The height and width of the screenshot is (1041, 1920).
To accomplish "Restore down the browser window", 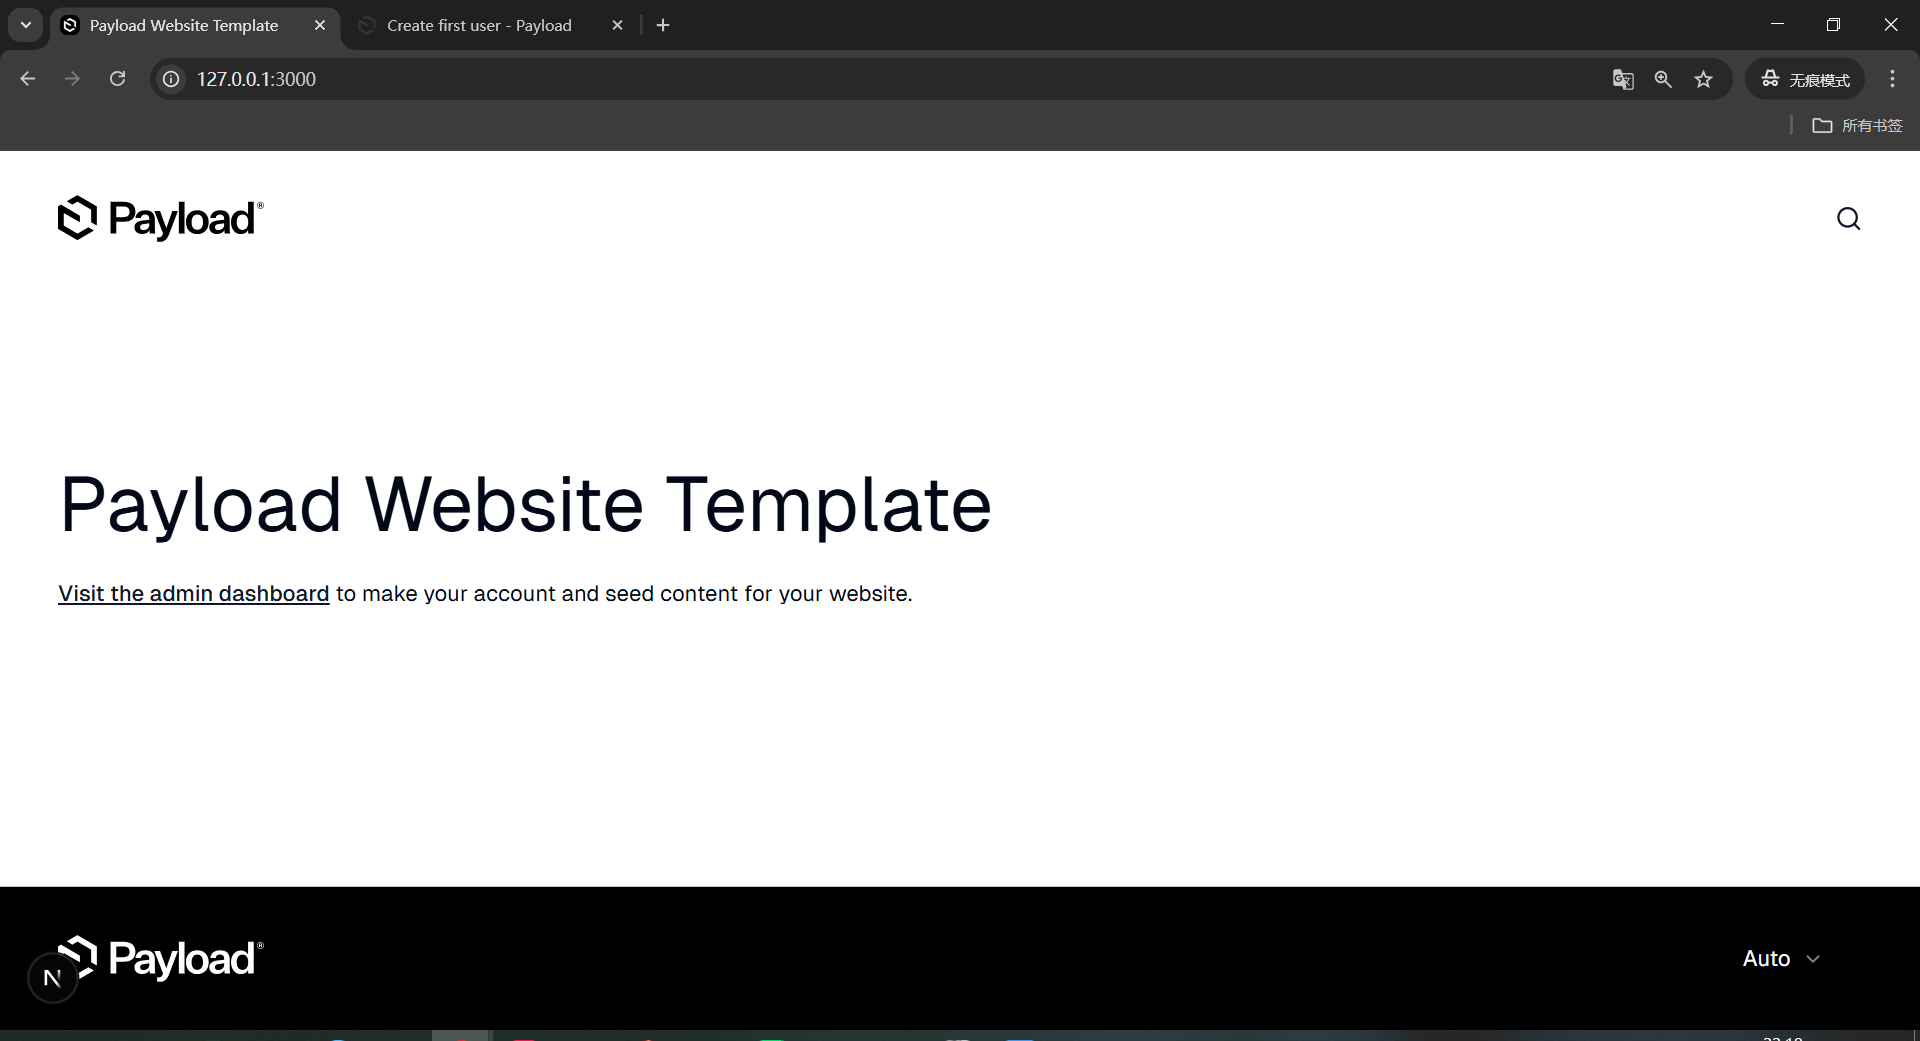I will pos(1833,25).
